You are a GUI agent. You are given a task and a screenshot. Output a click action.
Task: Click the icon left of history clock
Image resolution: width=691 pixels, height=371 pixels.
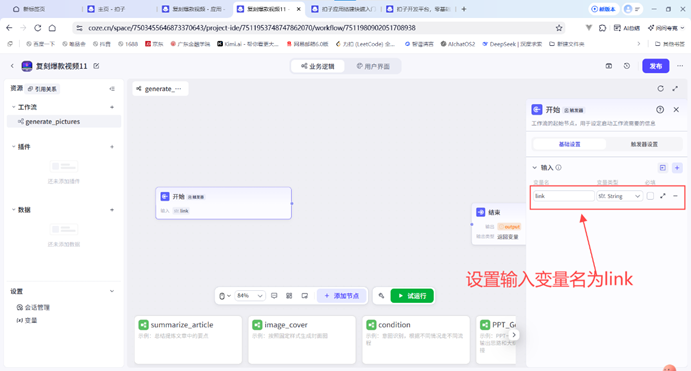[x=609, y=66]
